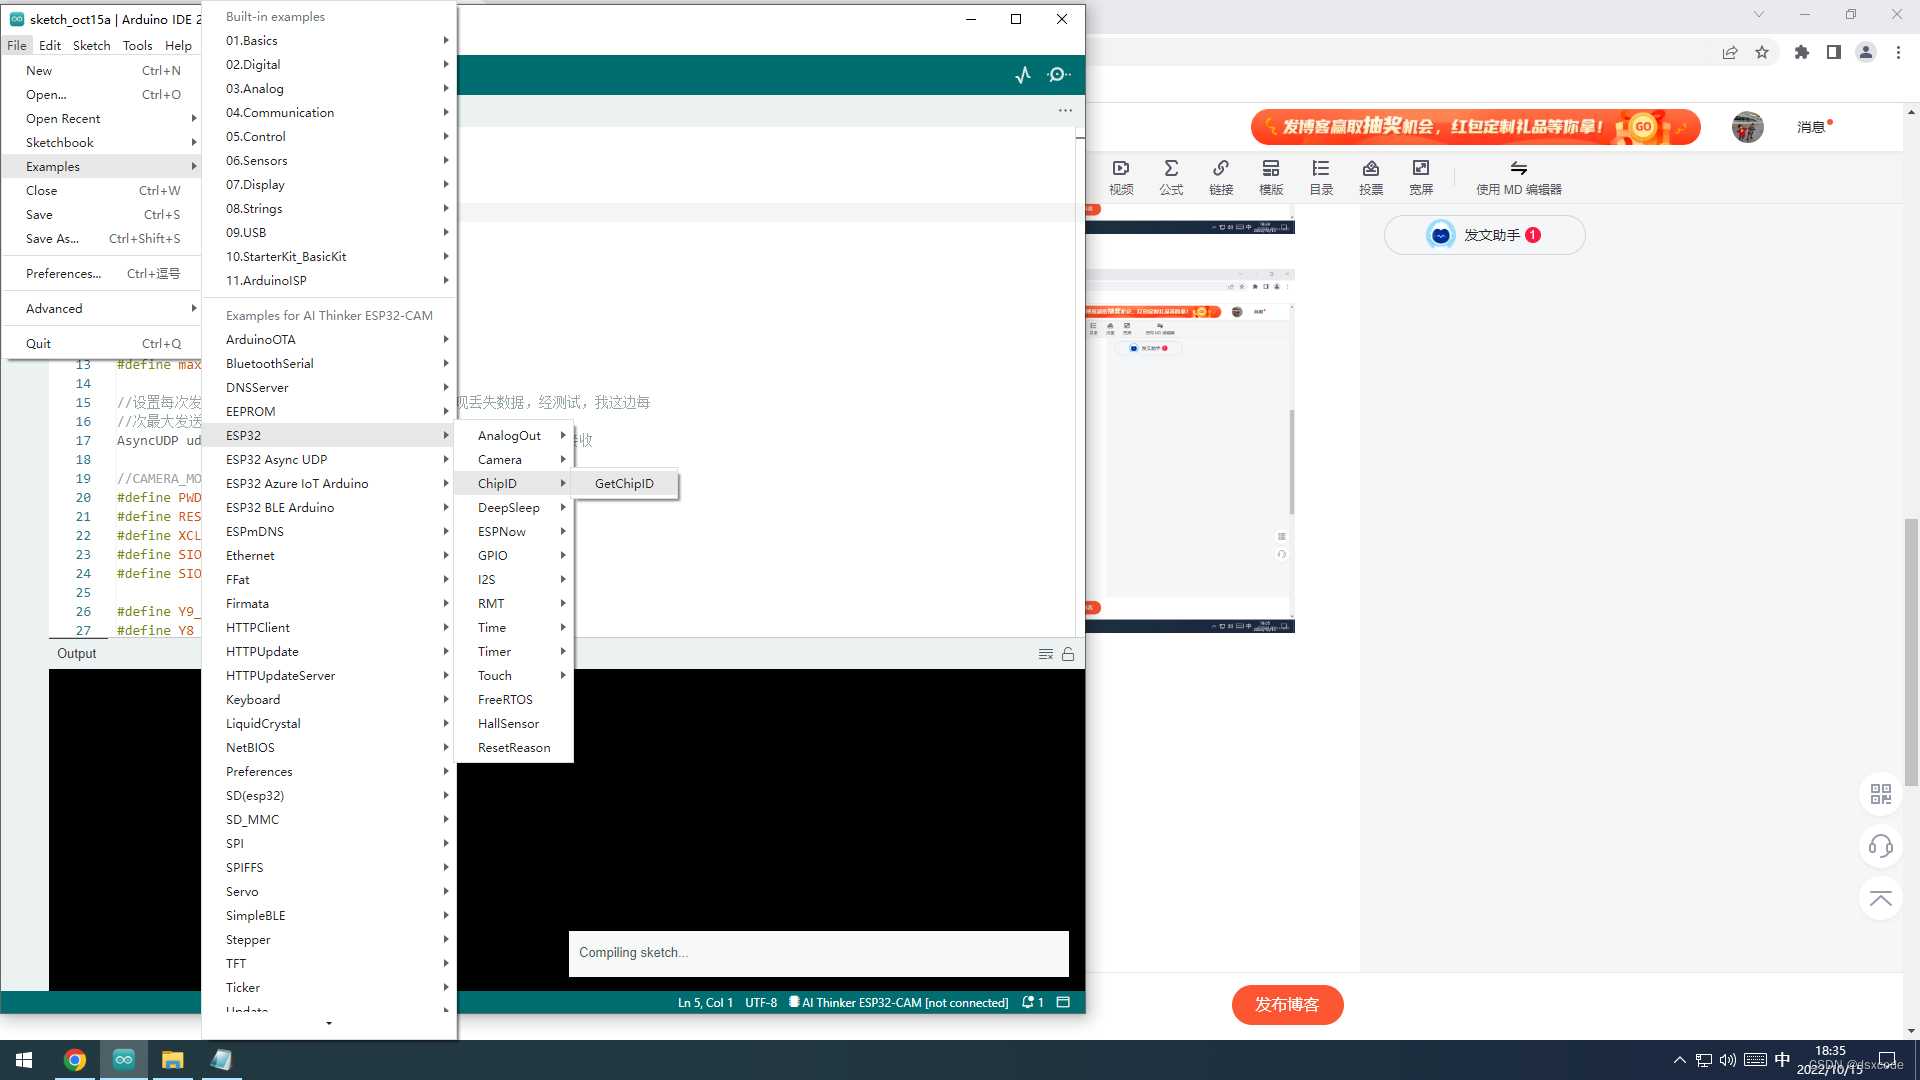The image size is (1920, 1080).
Task: Insert link using 链接 icon
Action: click(1221, 177)
